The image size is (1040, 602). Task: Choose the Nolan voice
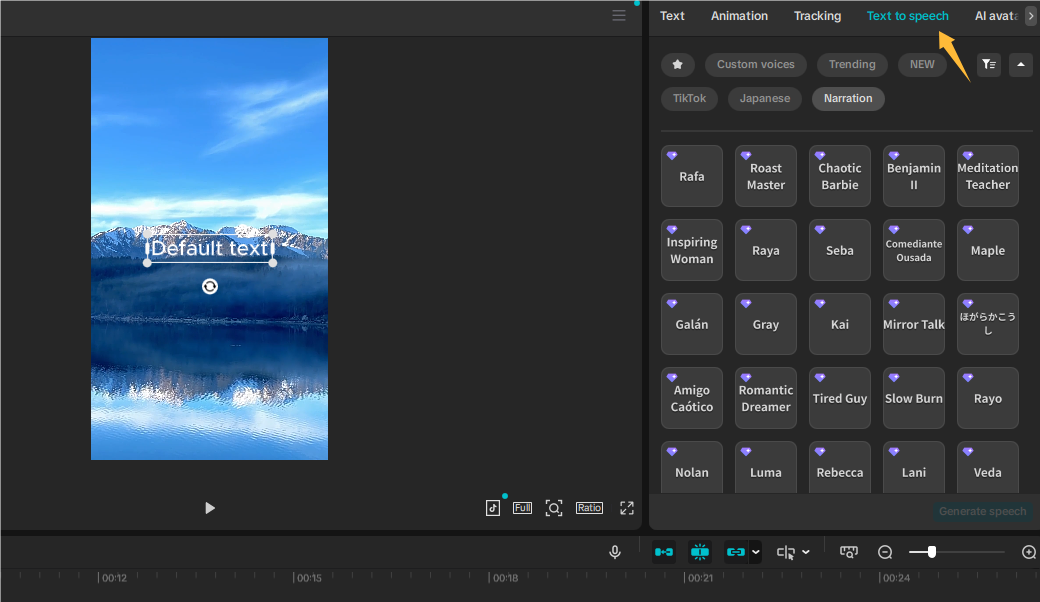(692, 467)
